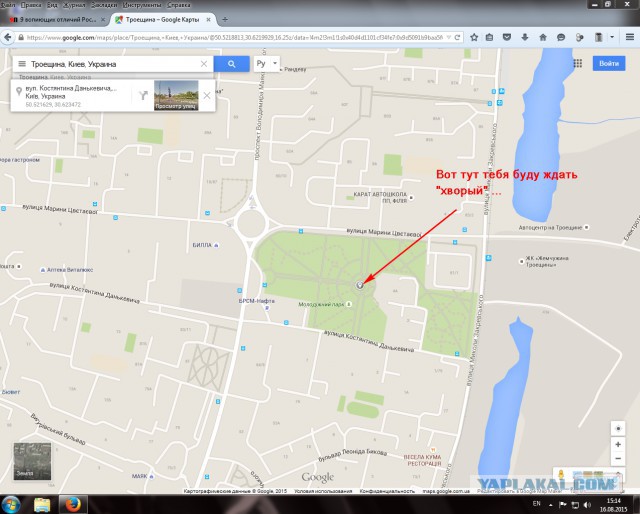
Task: Click the БРСМ-Нафта gas station label
Action: [256, 301]
